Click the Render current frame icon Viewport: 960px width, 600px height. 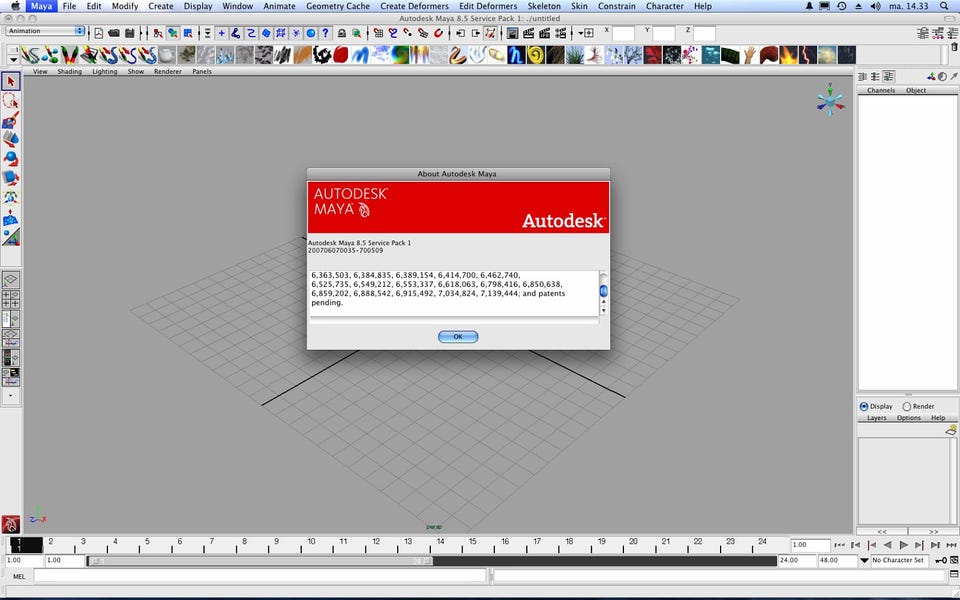pos(528,33)
